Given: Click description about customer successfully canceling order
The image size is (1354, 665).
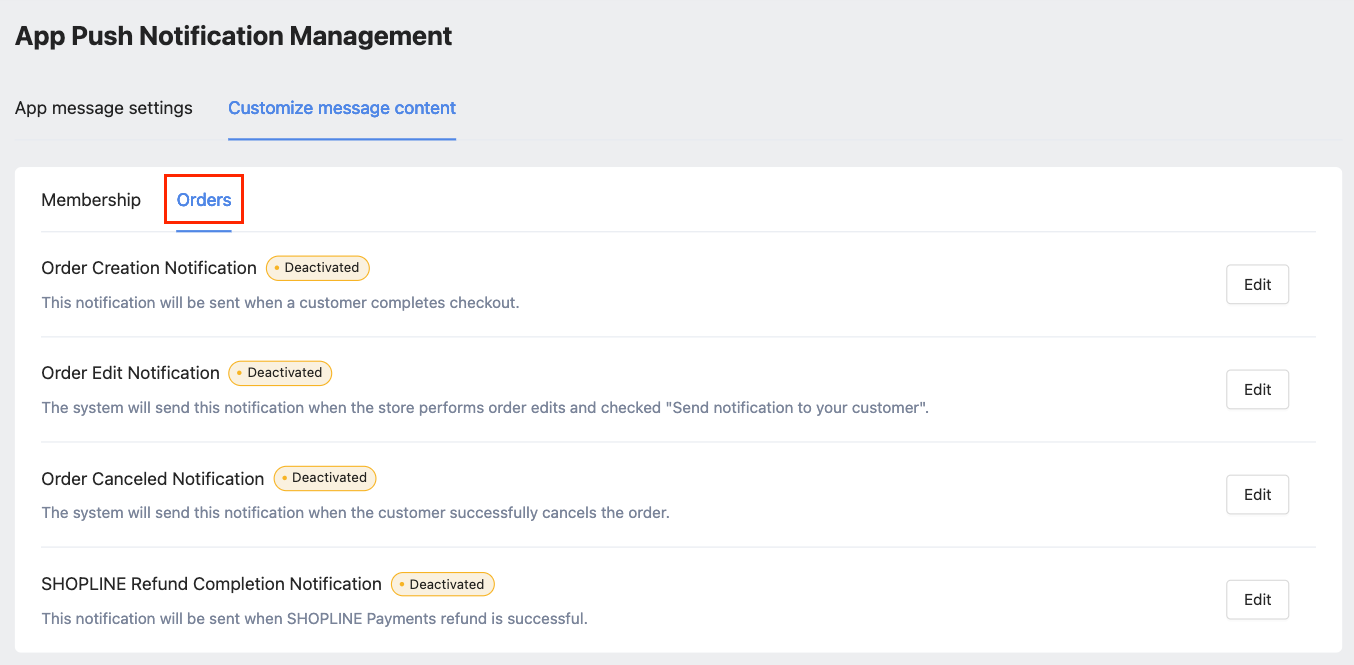Looking at the screenshot, I should 355,513.
